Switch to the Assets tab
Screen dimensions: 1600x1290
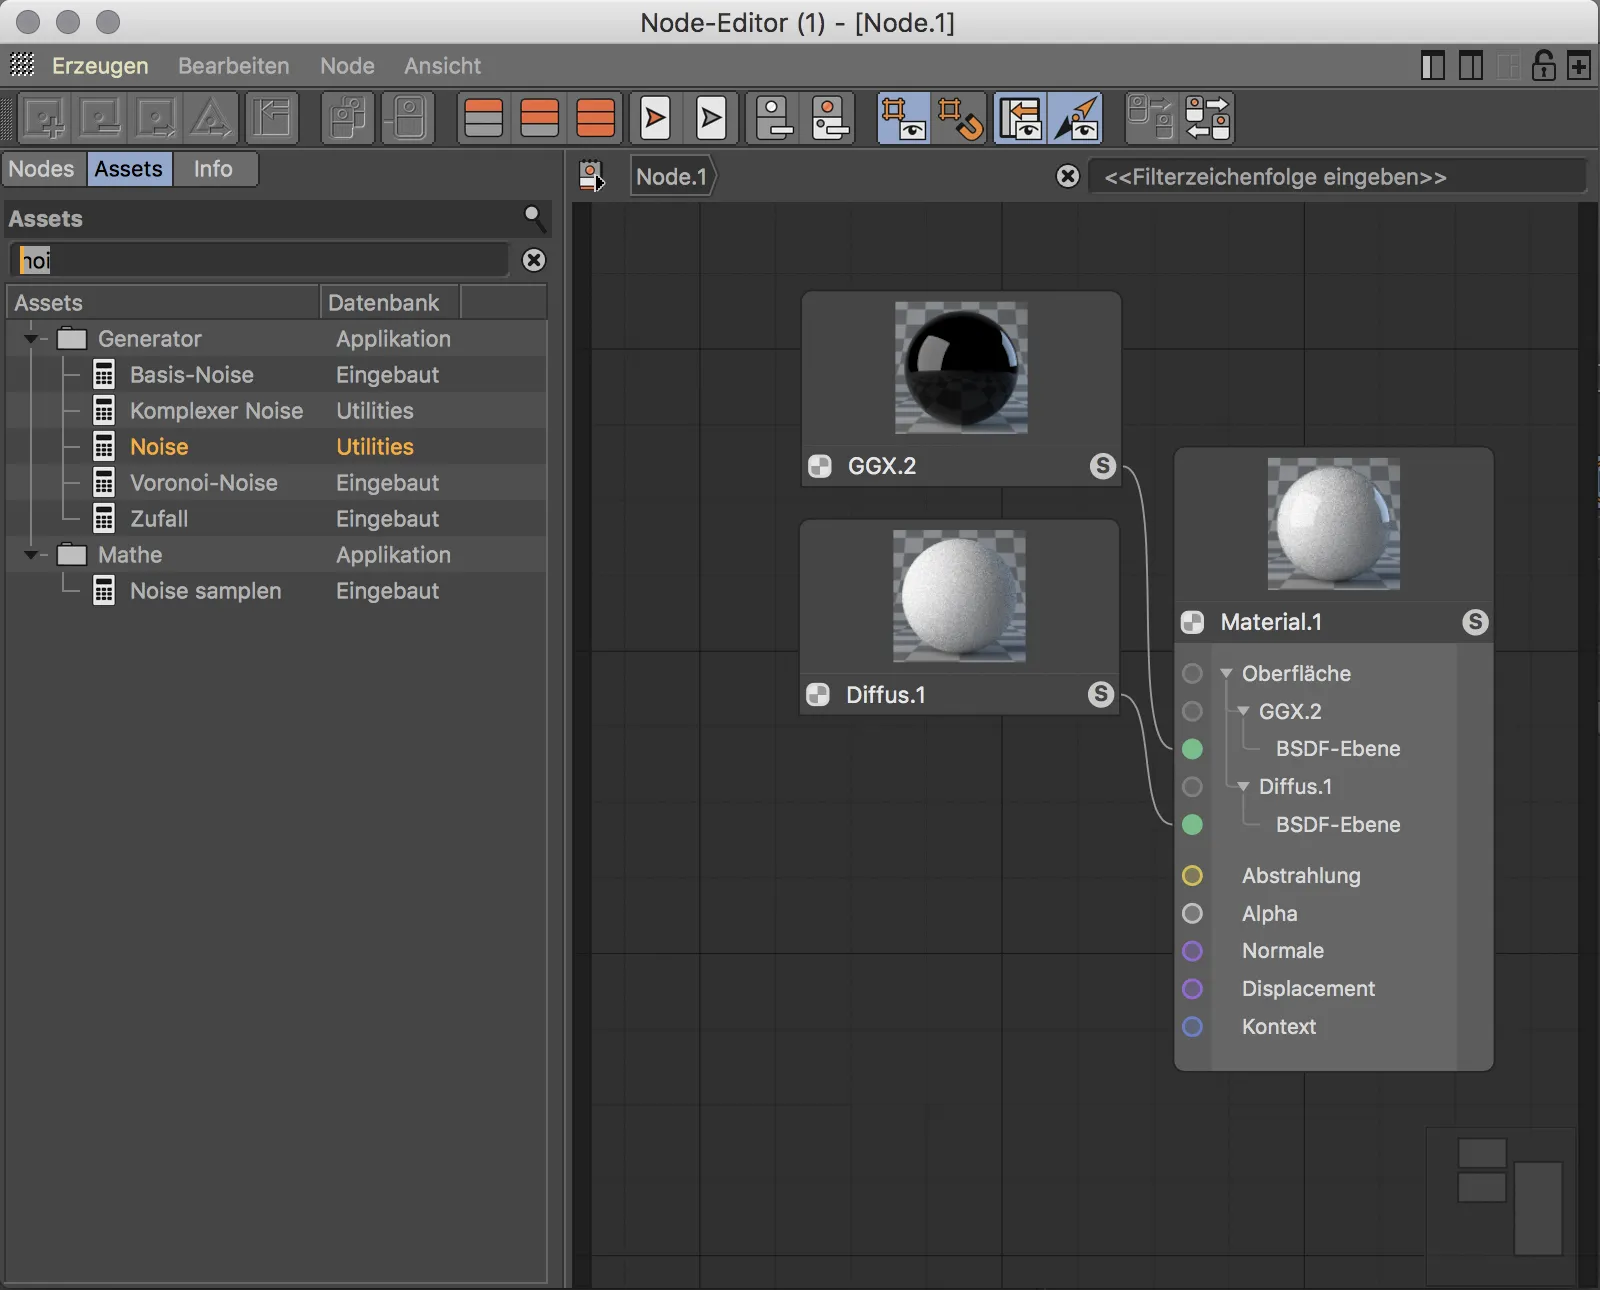[x=129, y=169]
